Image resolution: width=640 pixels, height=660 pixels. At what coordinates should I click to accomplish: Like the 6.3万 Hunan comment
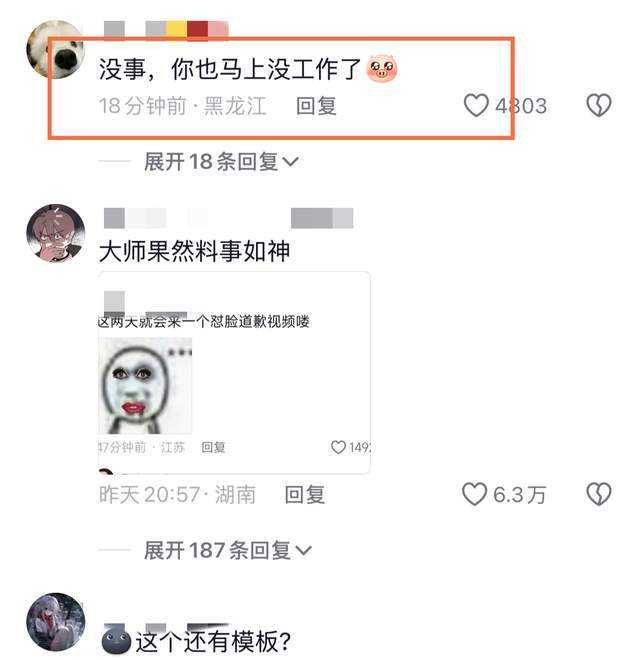click(475, 494)
